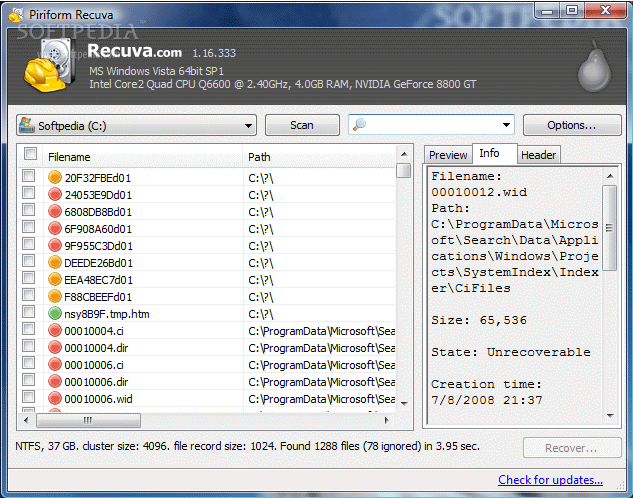Click the file list scroll right arrow
Screen dimensions: 633x498
click(x=386, y=420)
